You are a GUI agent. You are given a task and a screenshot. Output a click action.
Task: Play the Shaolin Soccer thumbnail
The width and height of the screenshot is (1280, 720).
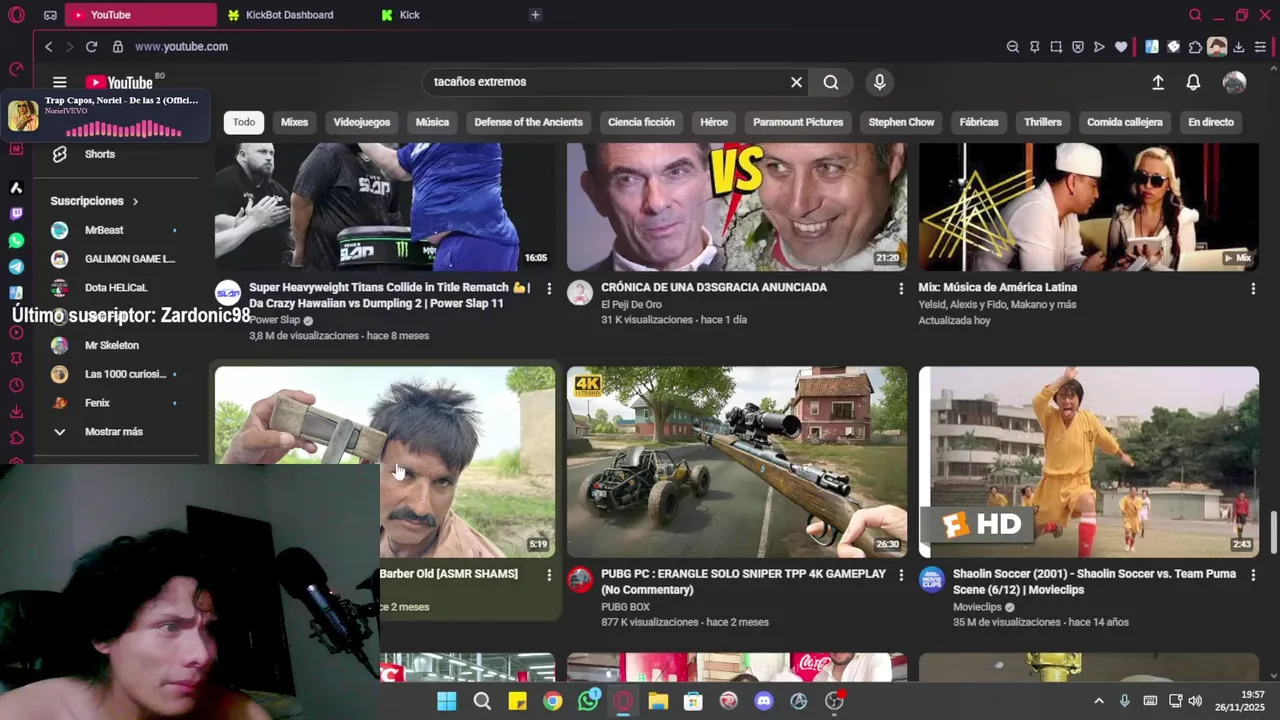[x=1089, y=462]
